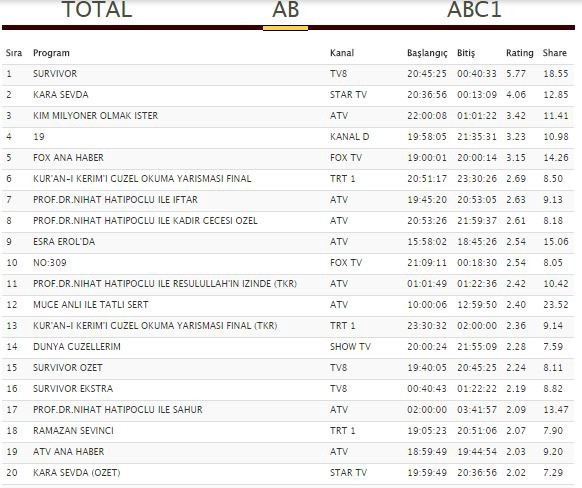
Task: Select STAR TV channel in KARA SEVDA (OZET) row
Action: pos(348,472)
